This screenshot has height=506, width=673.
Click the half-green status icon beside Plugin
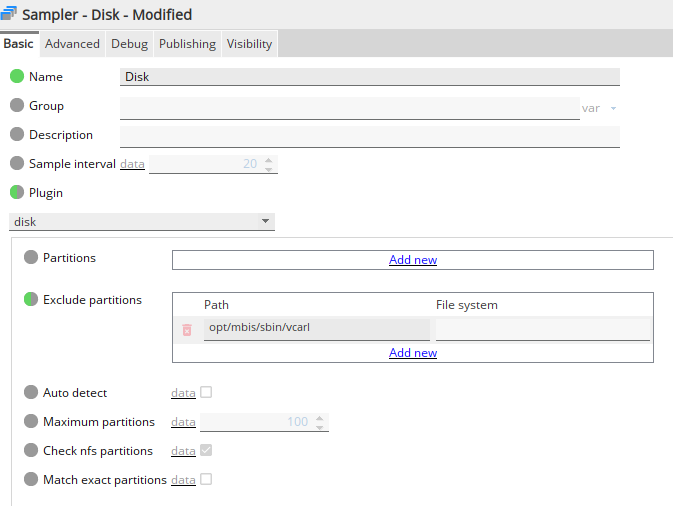(17, 193)
